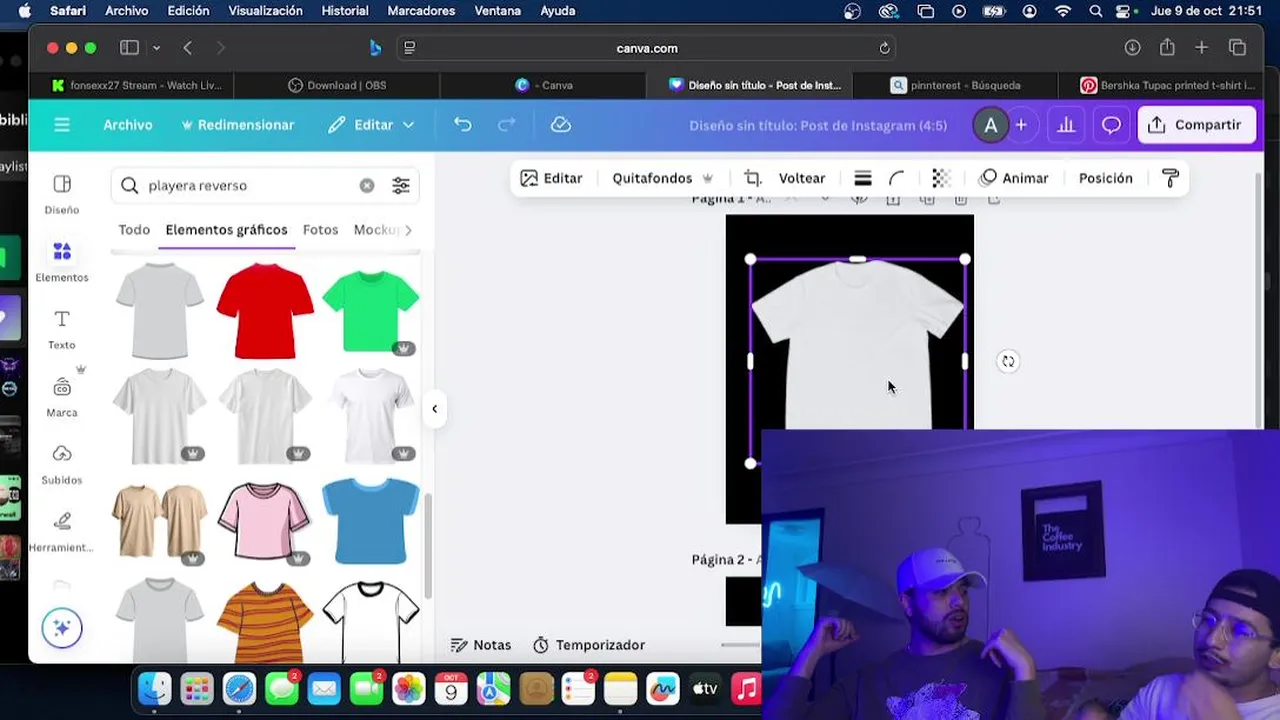1280x720 pixels.
Task: Adjust the corner rounding option
Action: click(x=897, y=178)
